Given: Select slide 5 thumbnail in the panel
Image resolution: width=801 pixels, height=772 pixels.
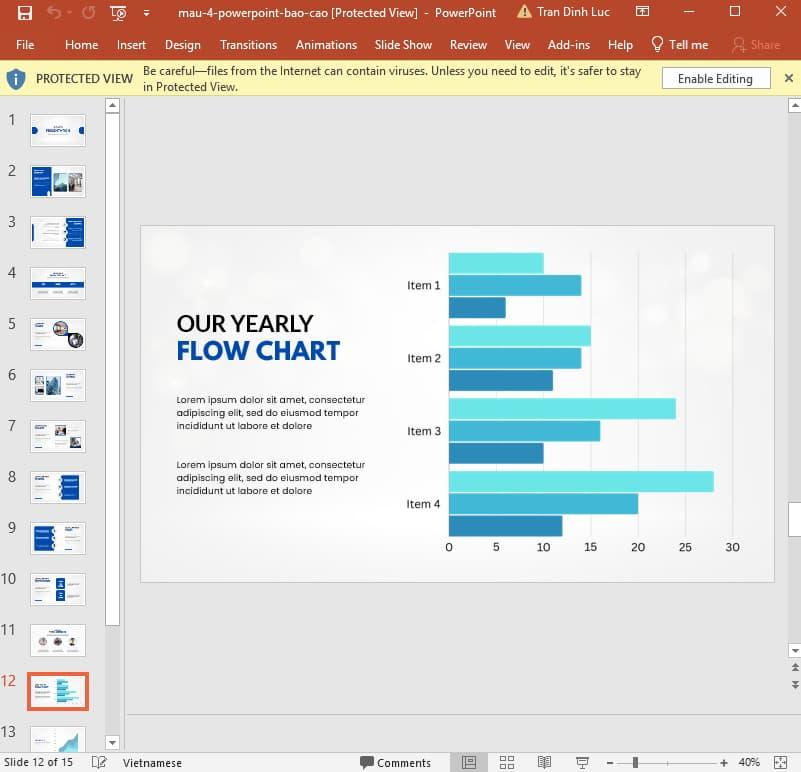Looking at the screenshot, I should coord(57,334).
